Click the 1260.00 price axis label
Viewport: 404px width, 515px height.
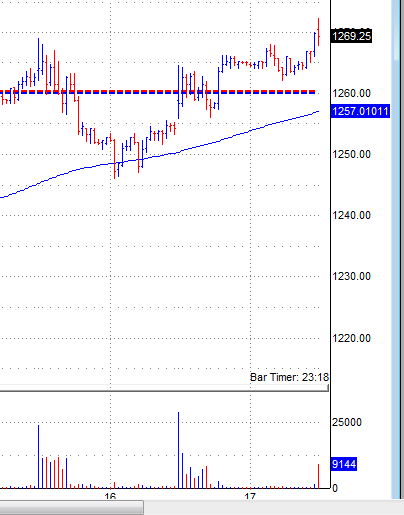[x=352, y=93]
